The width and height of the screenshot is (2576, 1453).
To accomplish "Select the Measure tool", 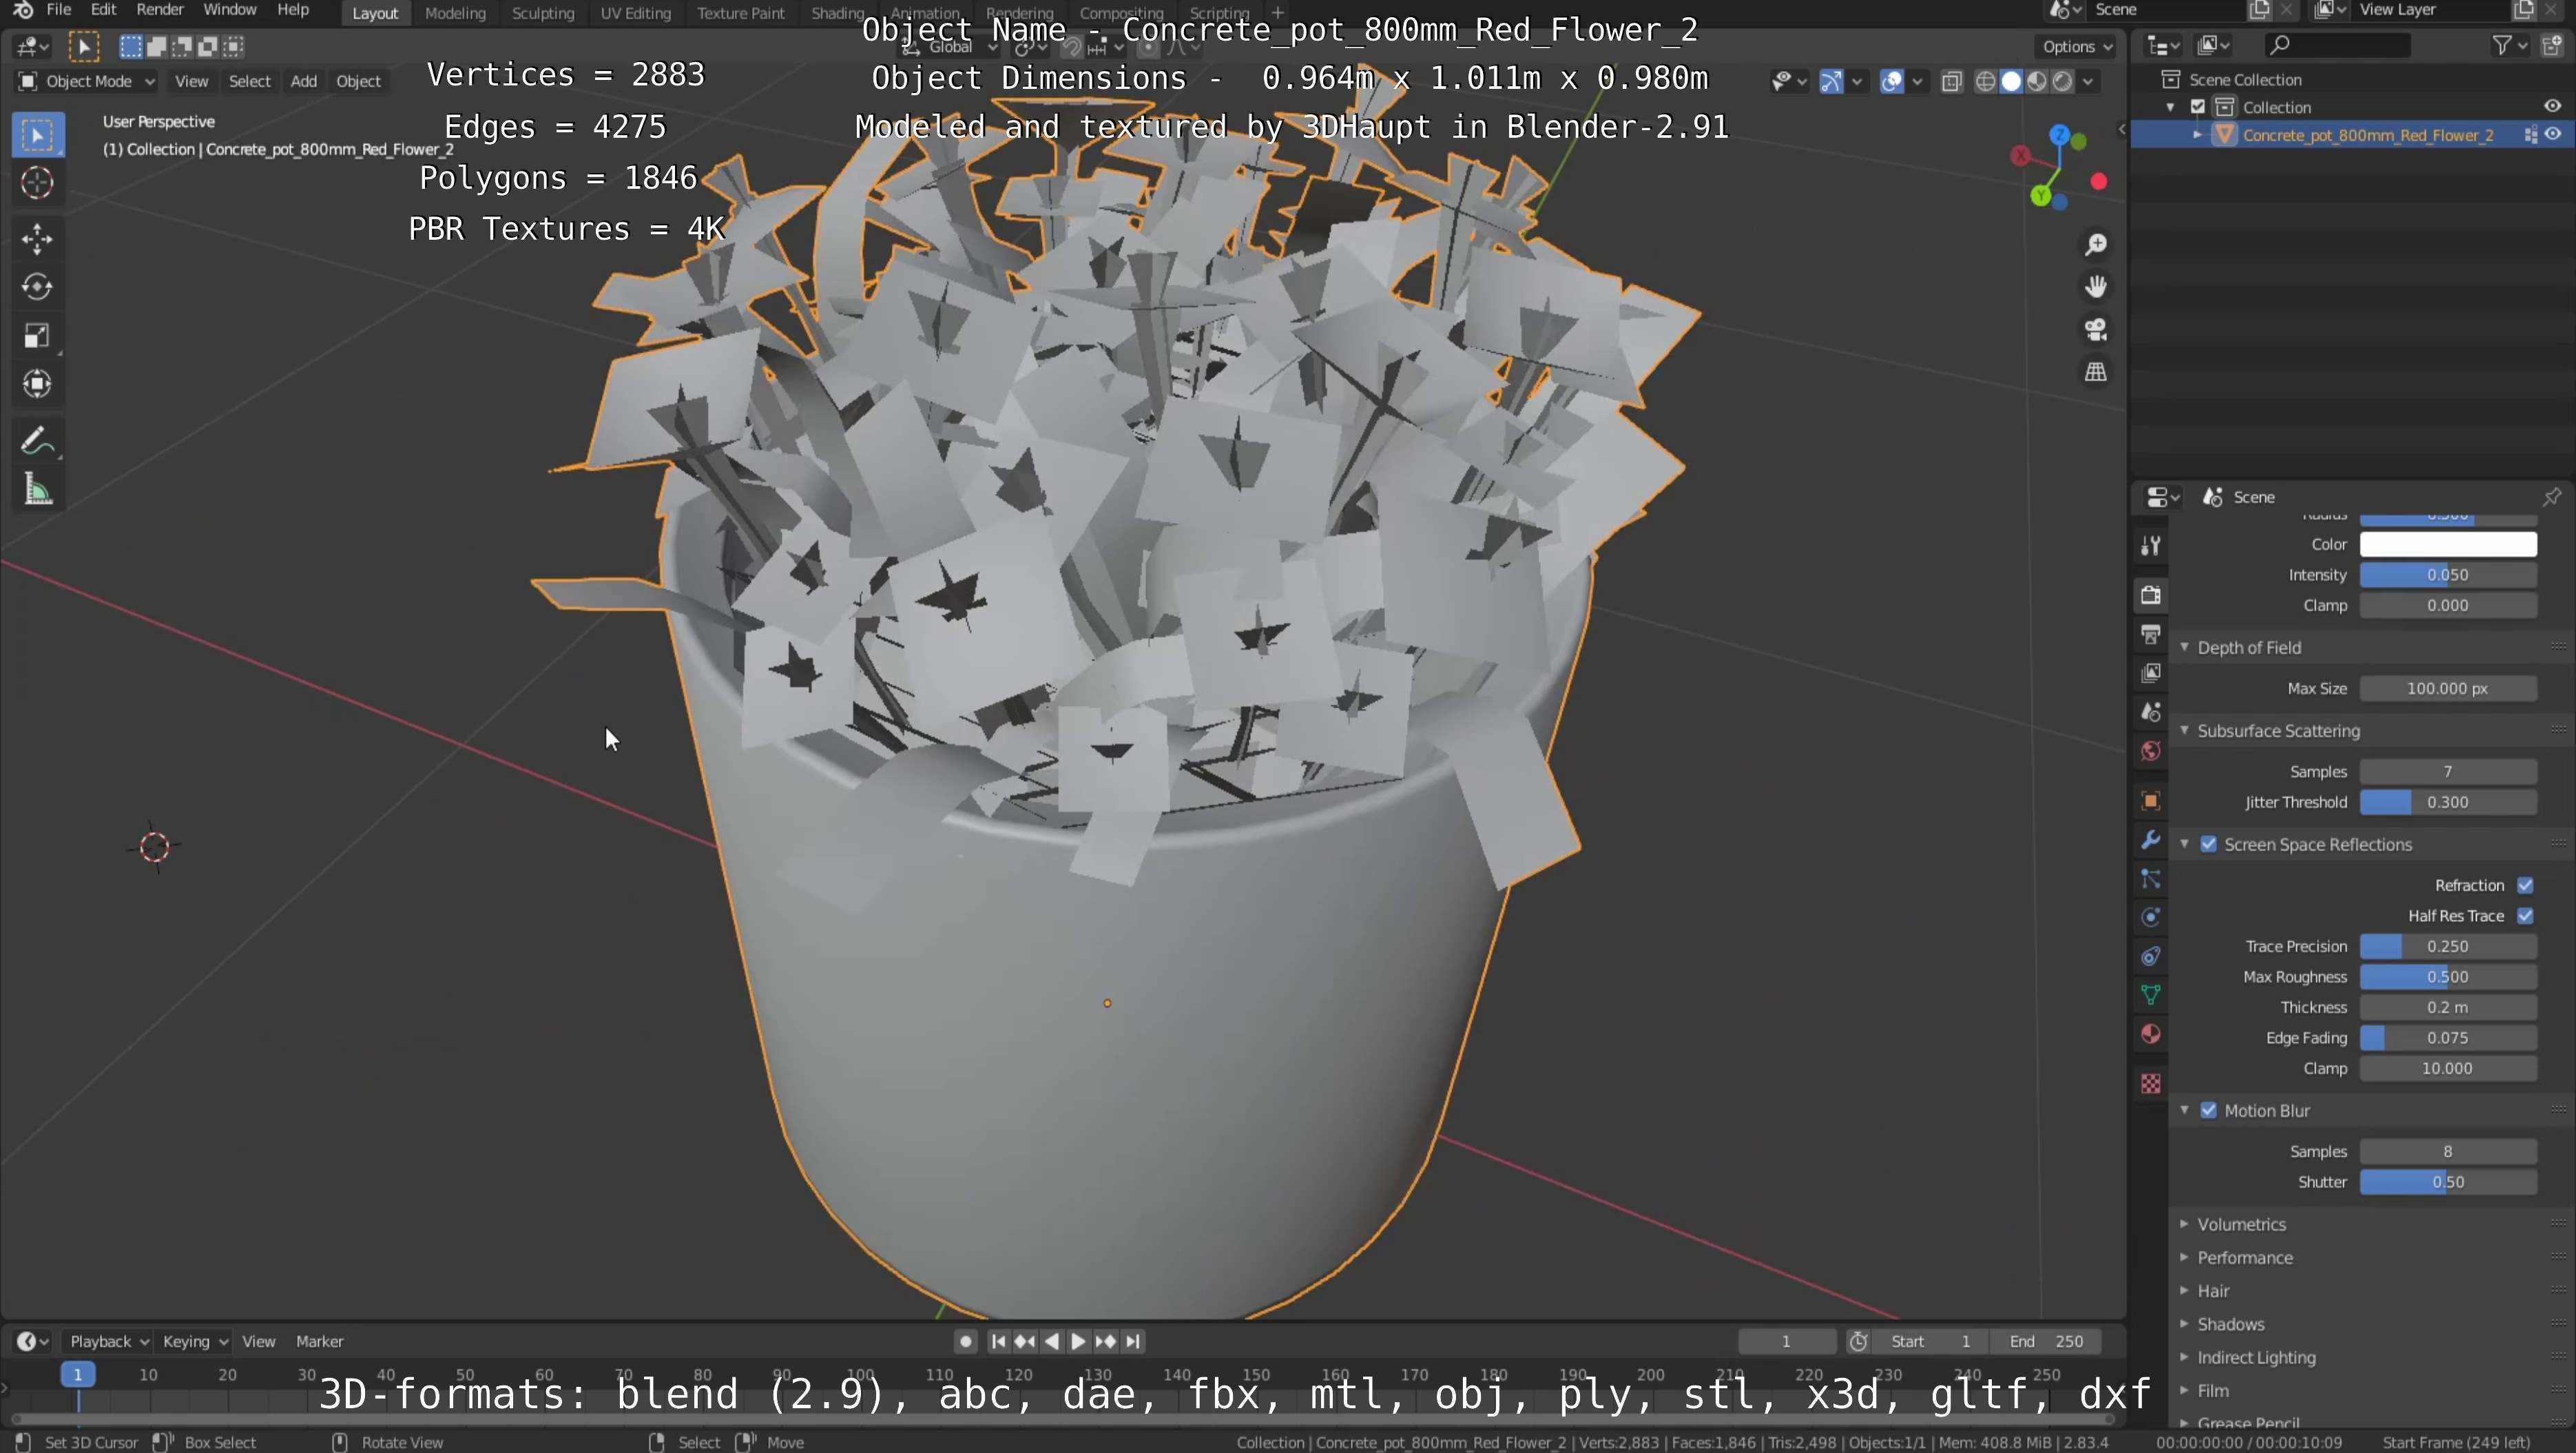I will pos(37,490).
